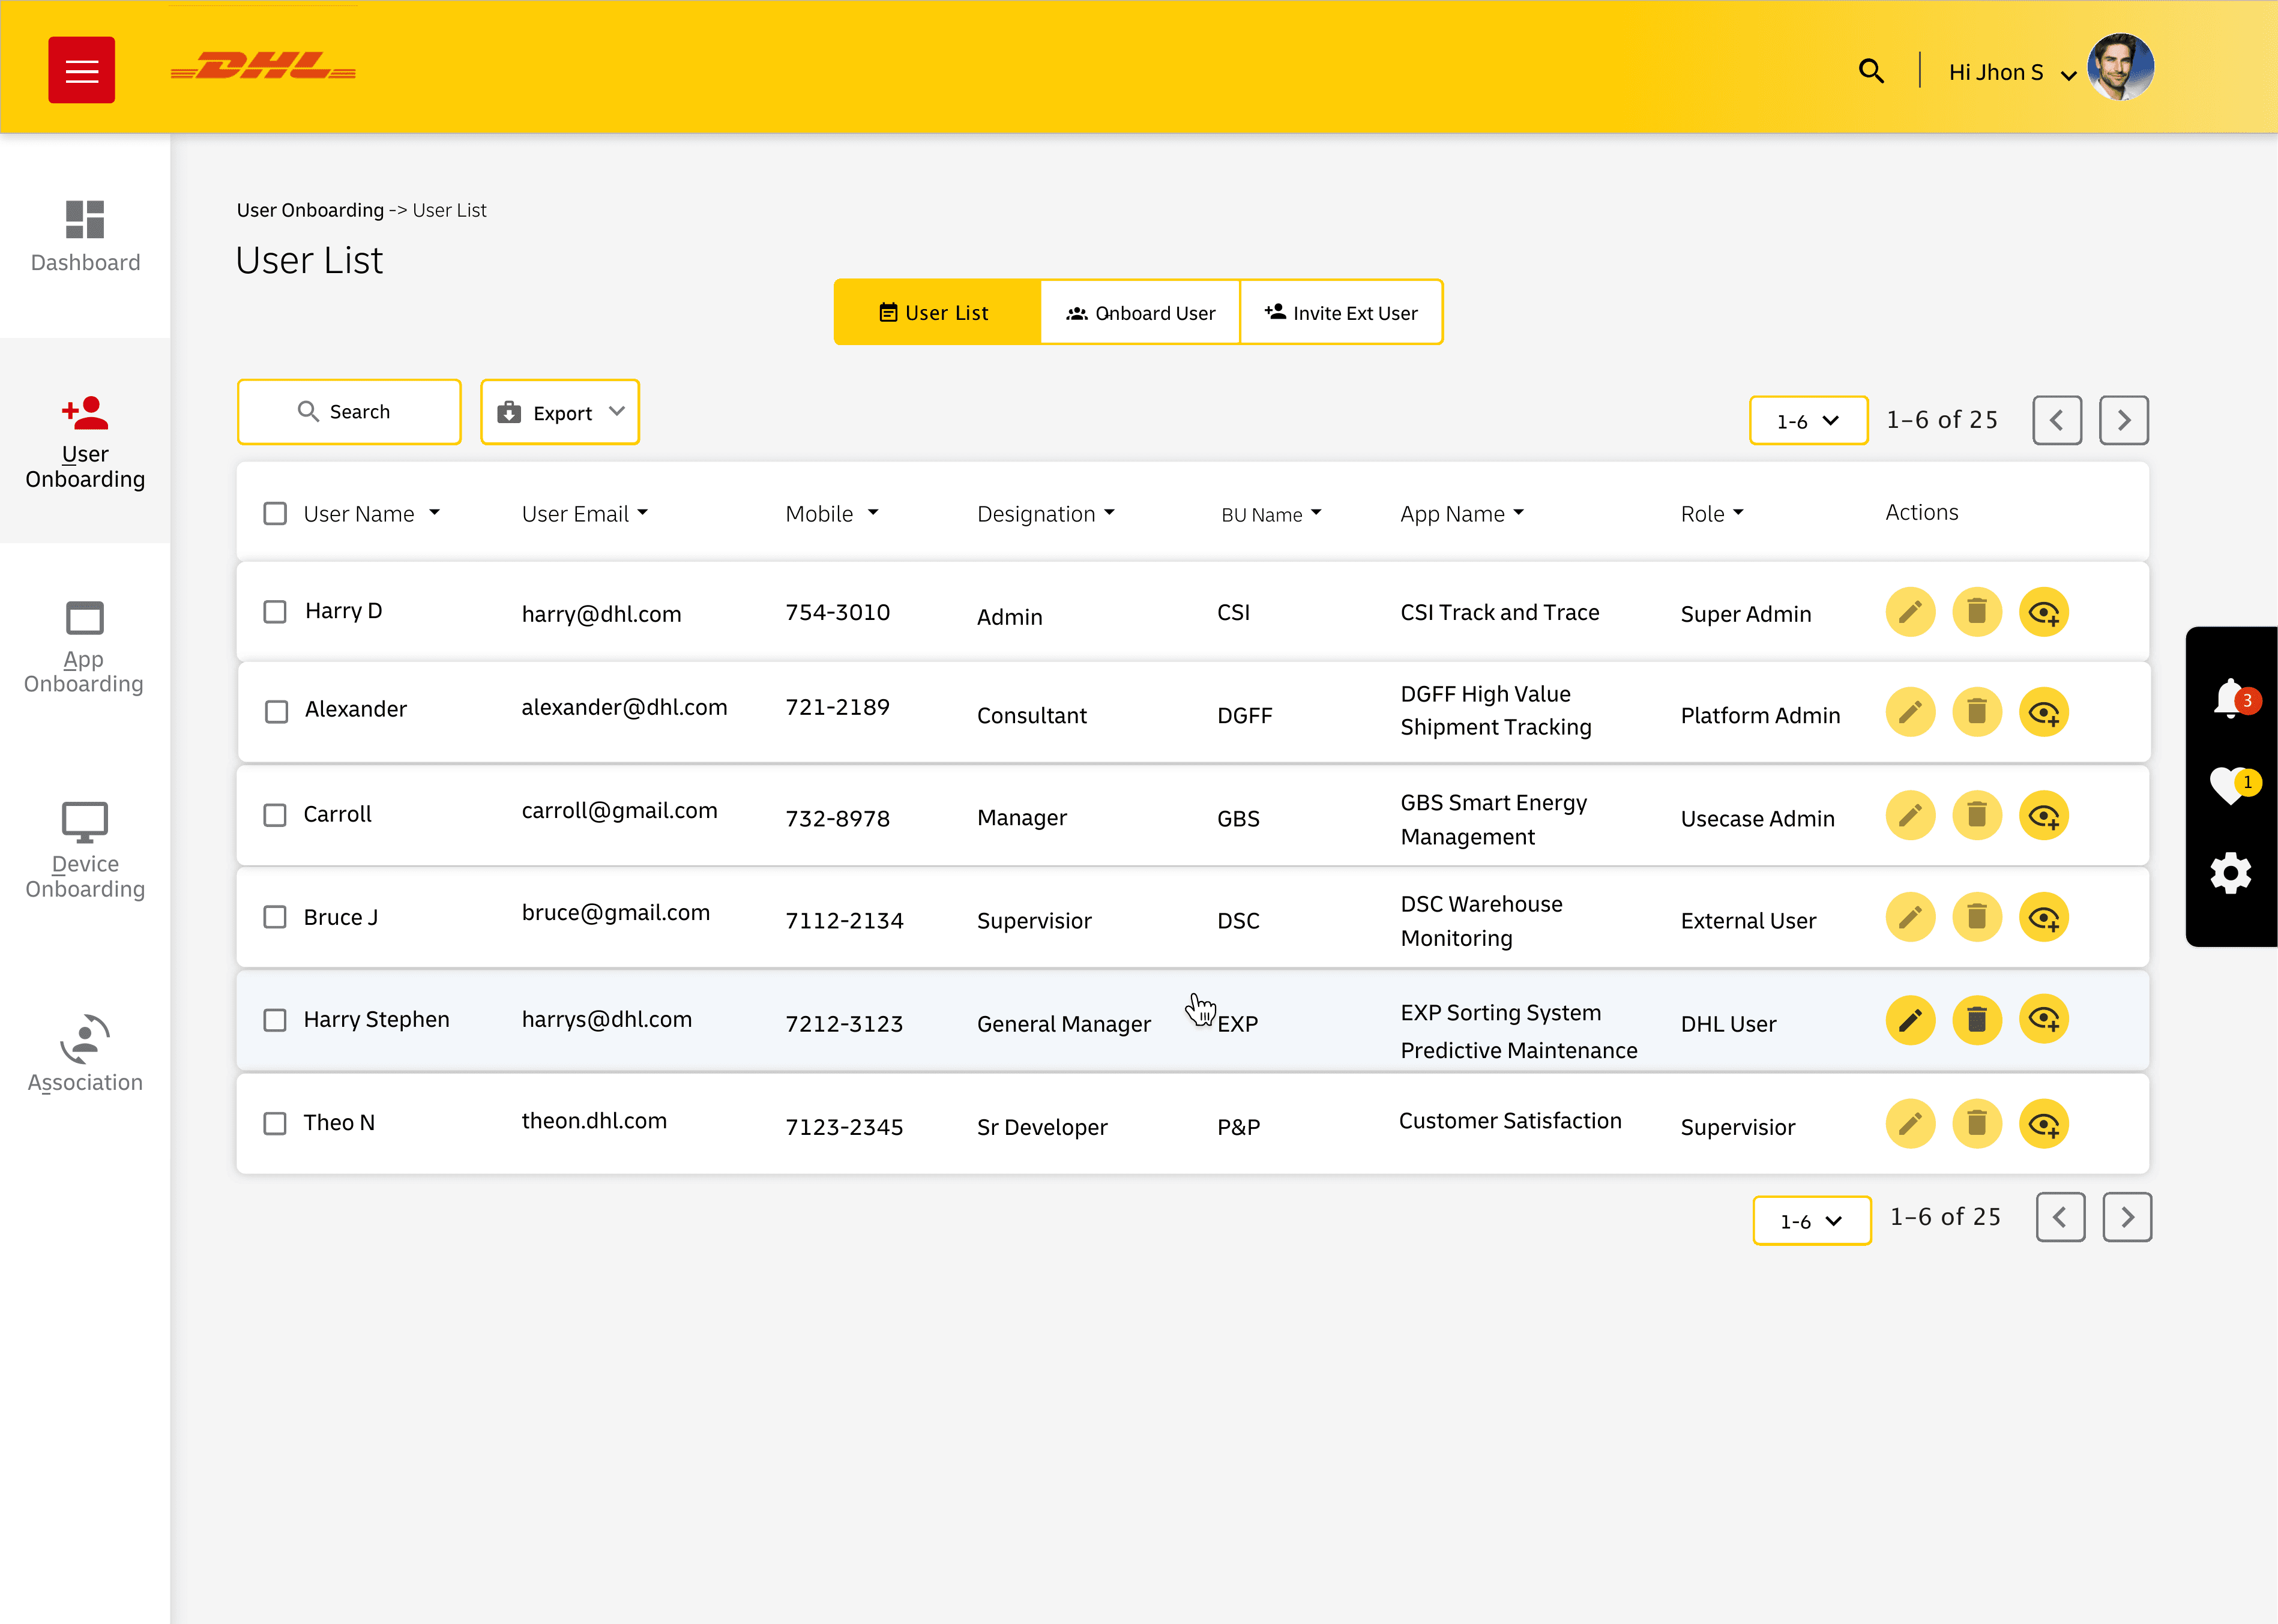The height and width of the screenshot is (1624, 2278).
Task: Open the BU Name column filter
Action: pyautogui.click(x=1316, y=512)
